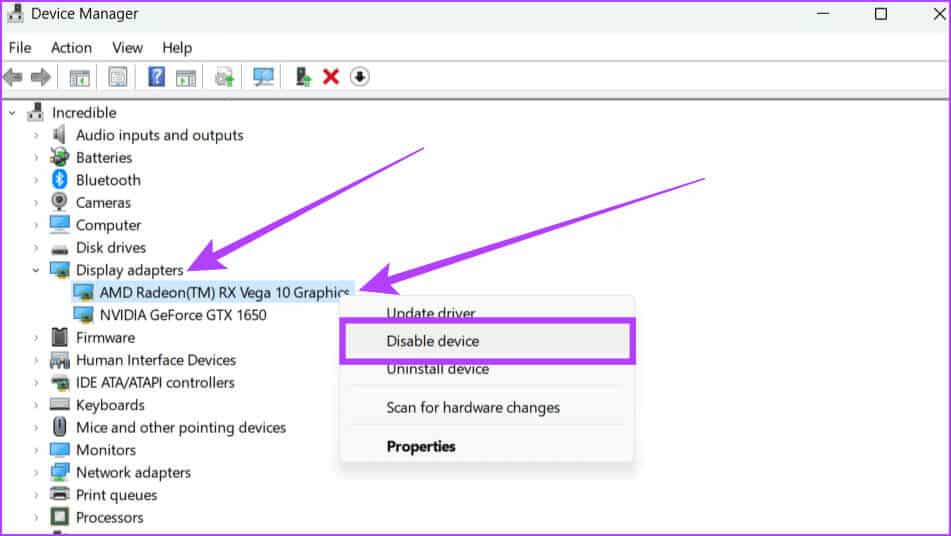Click the Batteries category icon

[x=59, y=157]
